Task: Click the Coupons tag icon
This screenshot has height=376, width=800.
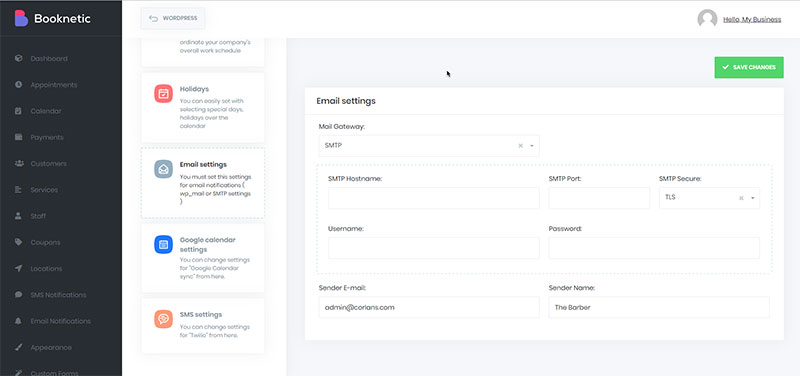Action: pos(19,242)
